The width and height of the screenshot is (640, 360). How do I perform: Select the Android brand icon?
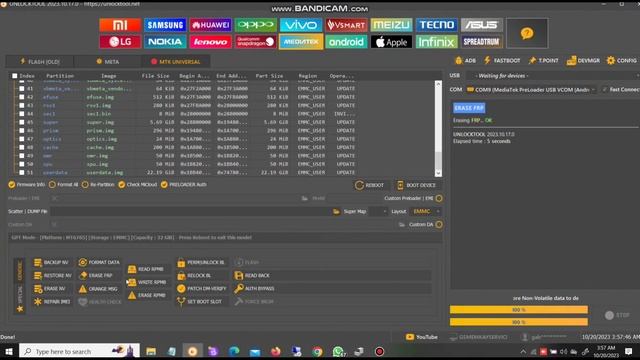point(346,42)
